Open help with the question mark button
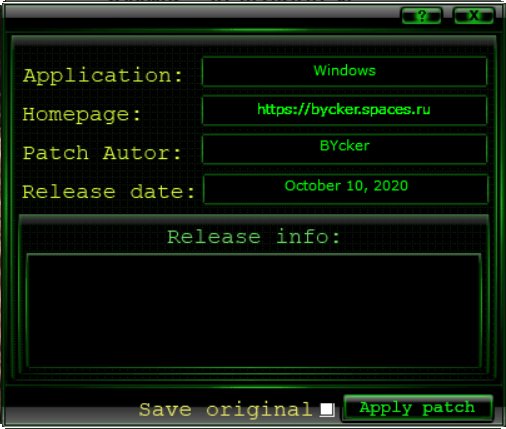Screen dimensions: 506x429 click(421, 15)
